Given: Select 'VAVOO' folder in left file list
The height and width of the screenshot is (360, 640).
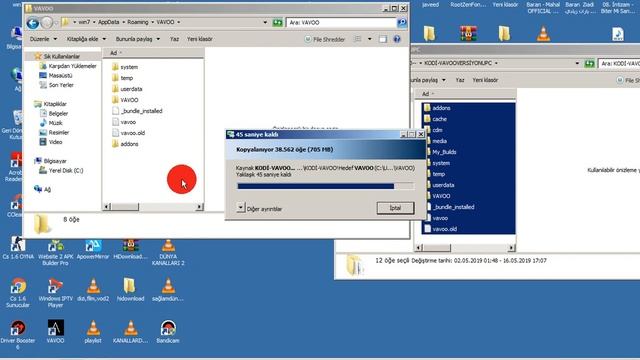Looking at the screenshot, I should point(125,100).
